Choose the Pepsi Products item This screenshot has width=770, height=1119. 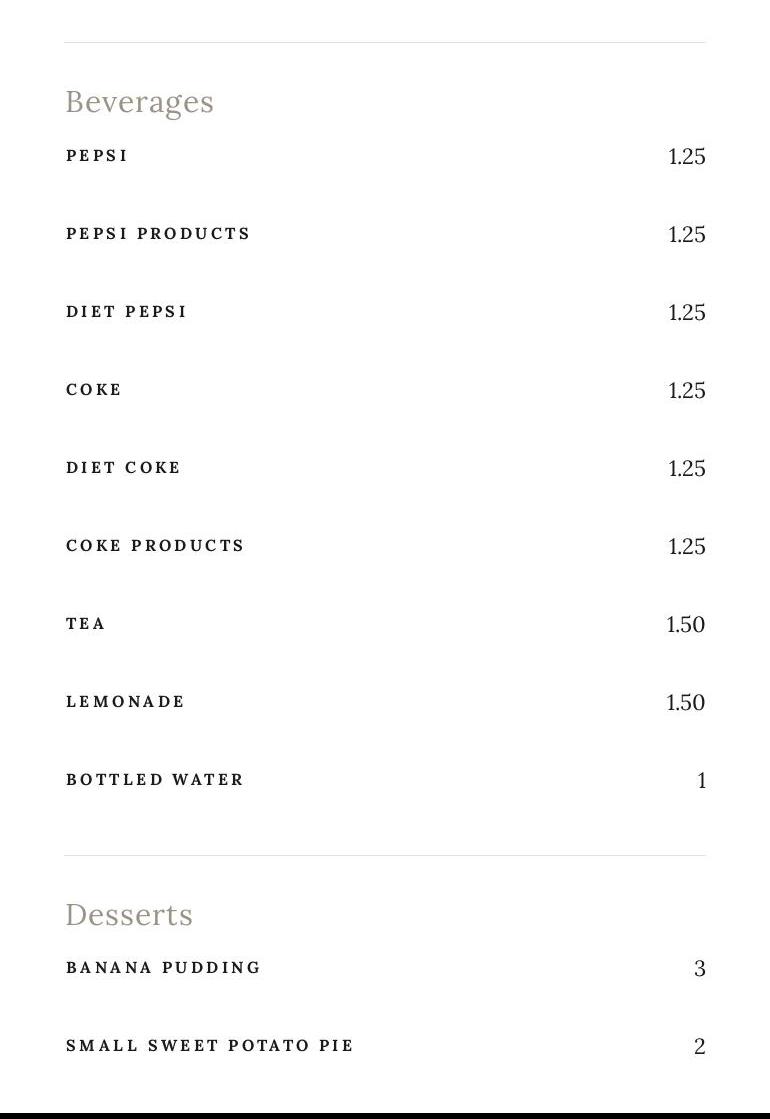[158, 234]
